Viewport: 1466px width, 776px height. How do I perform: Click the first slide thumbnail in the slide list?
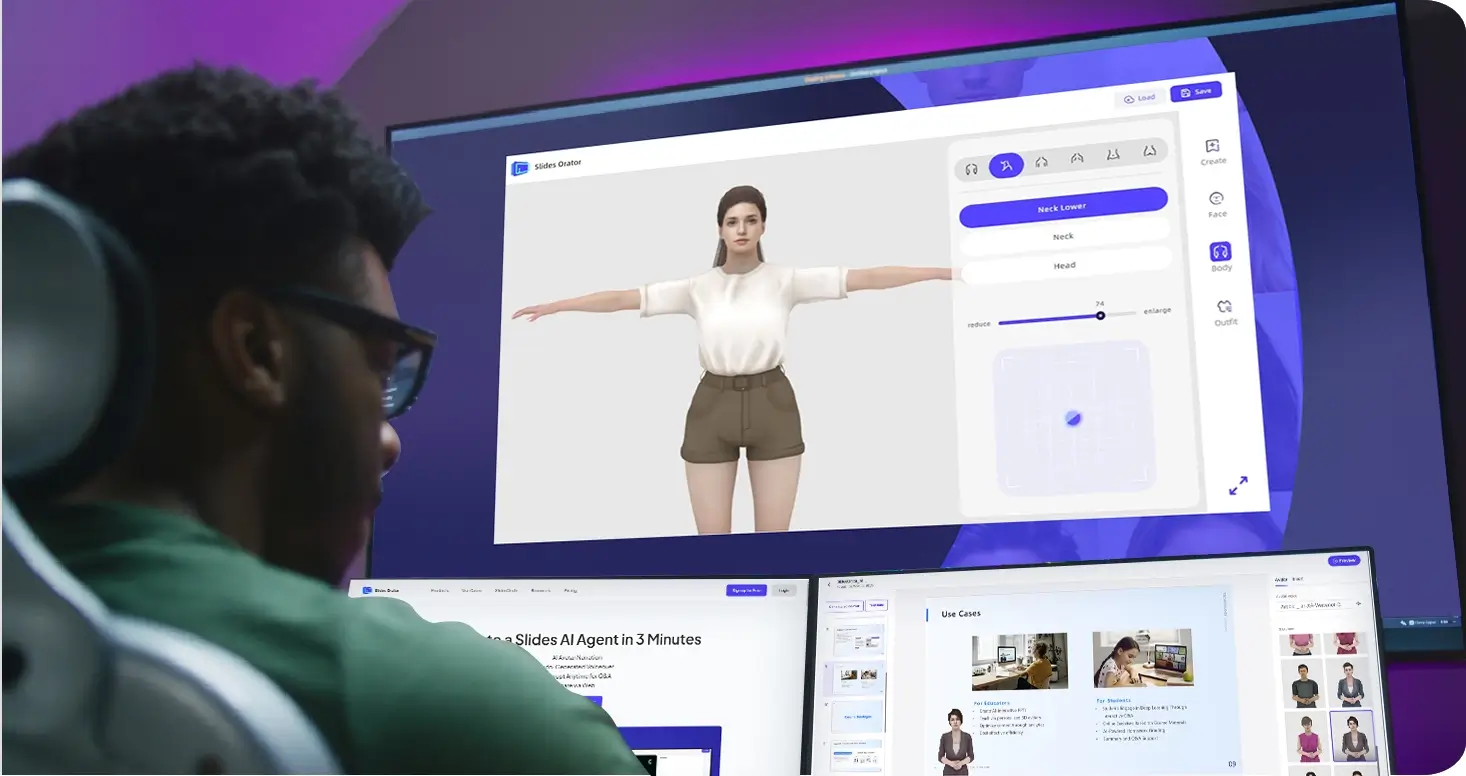click(x=858, y=639)
